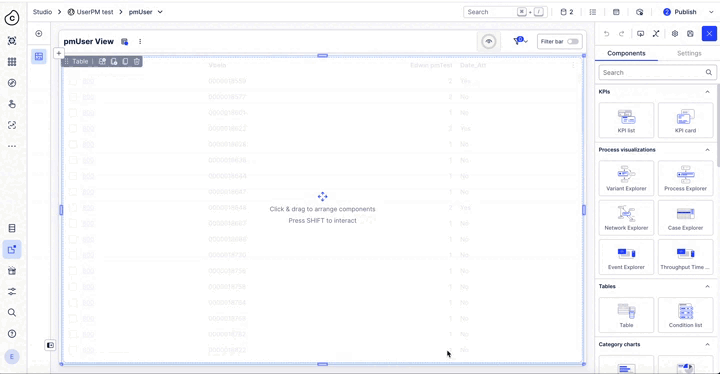Switch to the Settings tab
Viewport: 720px width, 374px height.
[x=689, y=53]
